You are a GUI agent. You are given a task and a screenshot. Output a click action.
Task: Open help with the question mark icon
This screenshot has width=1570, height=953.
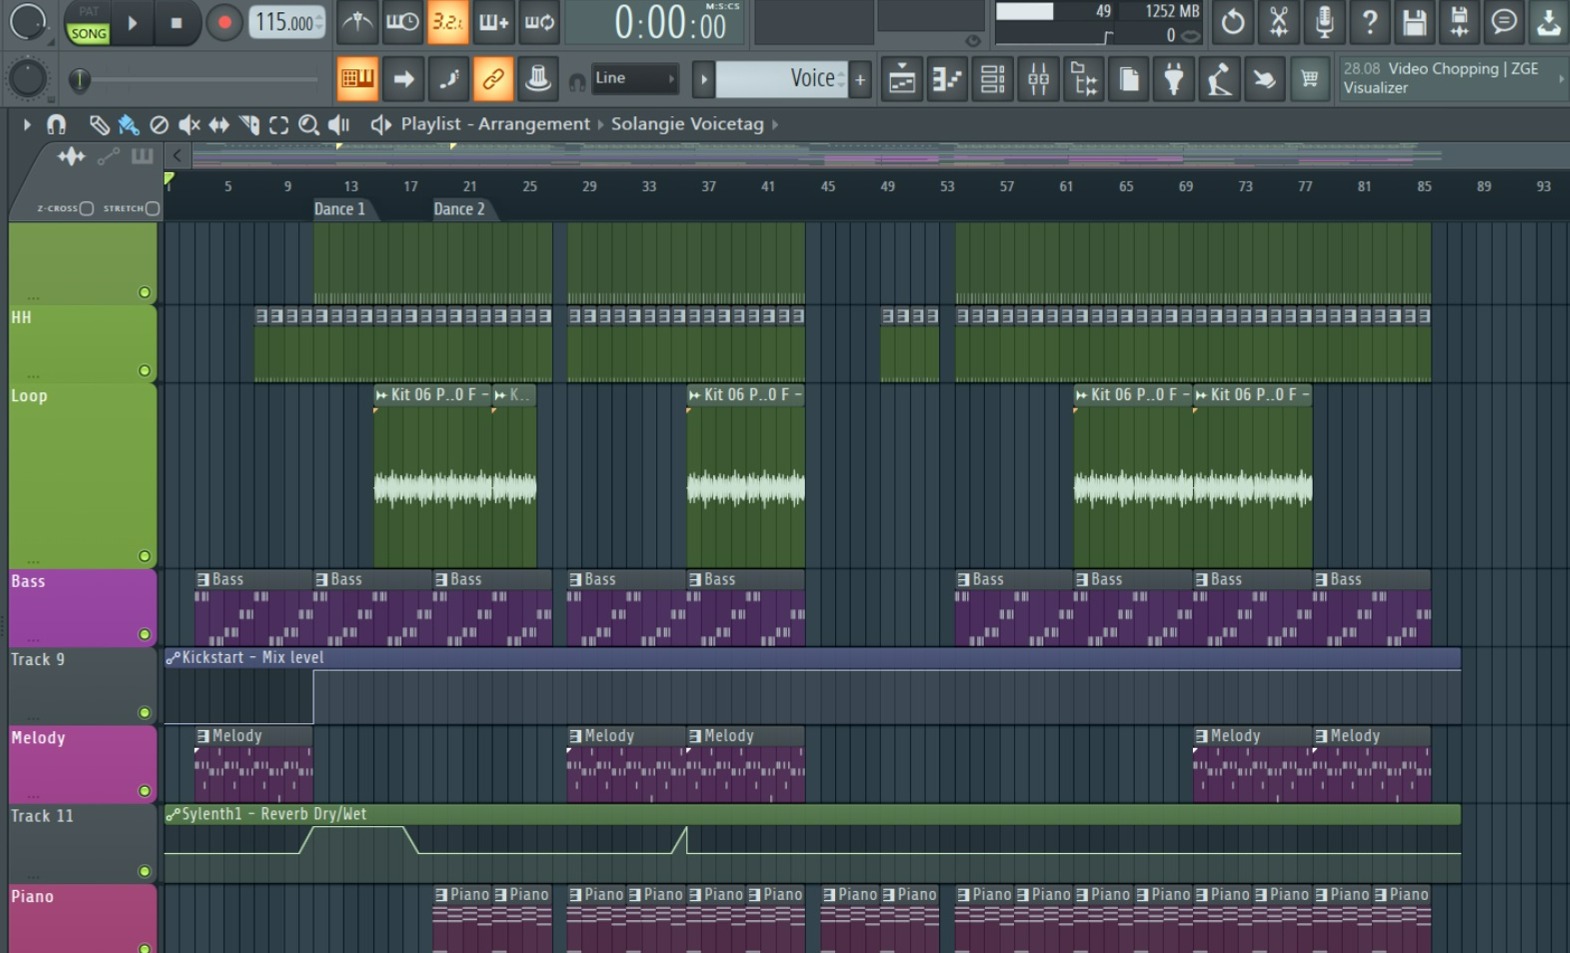click(1369, 22)
